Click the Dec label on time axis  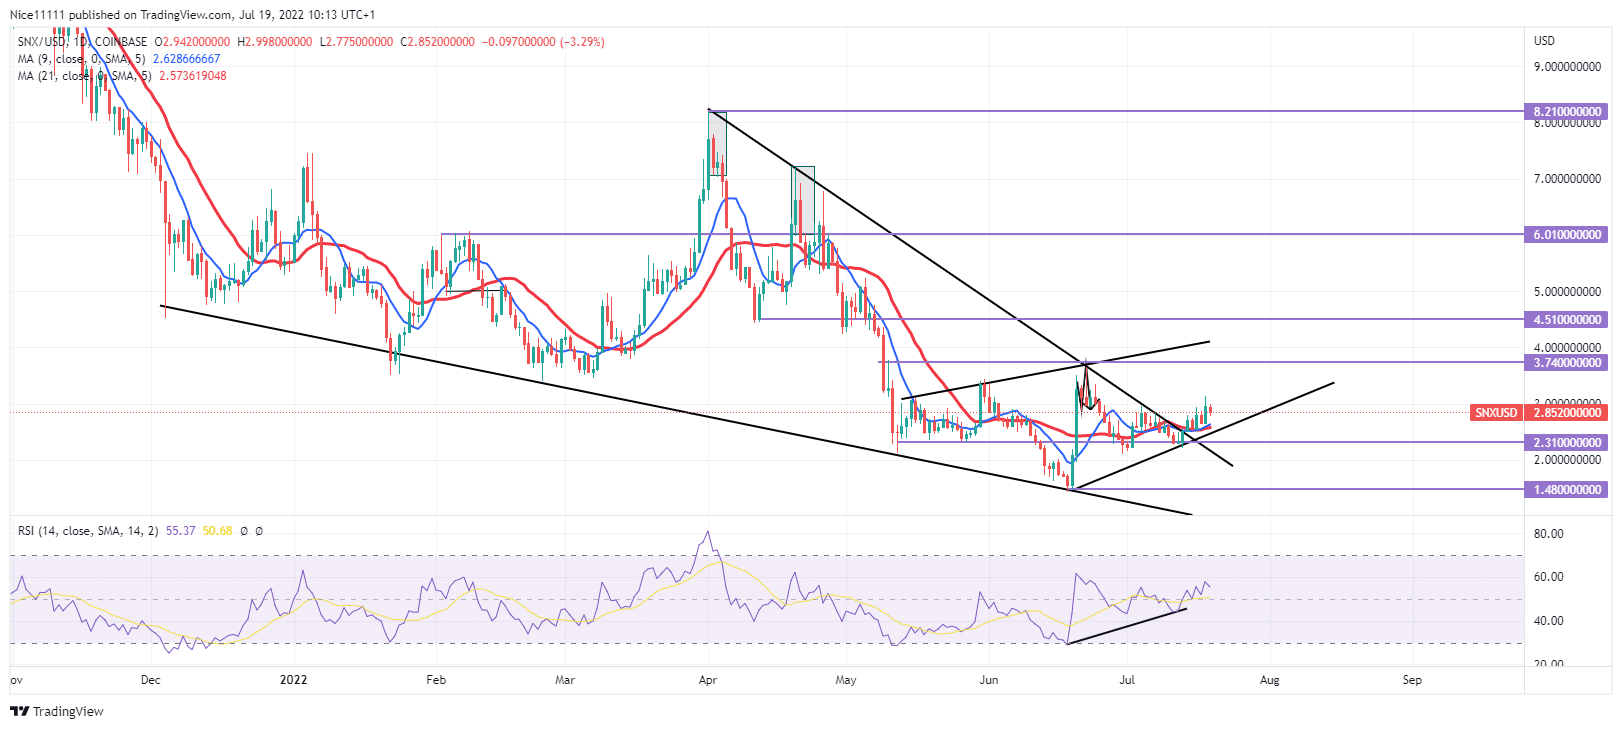click(x=150, y=680)
